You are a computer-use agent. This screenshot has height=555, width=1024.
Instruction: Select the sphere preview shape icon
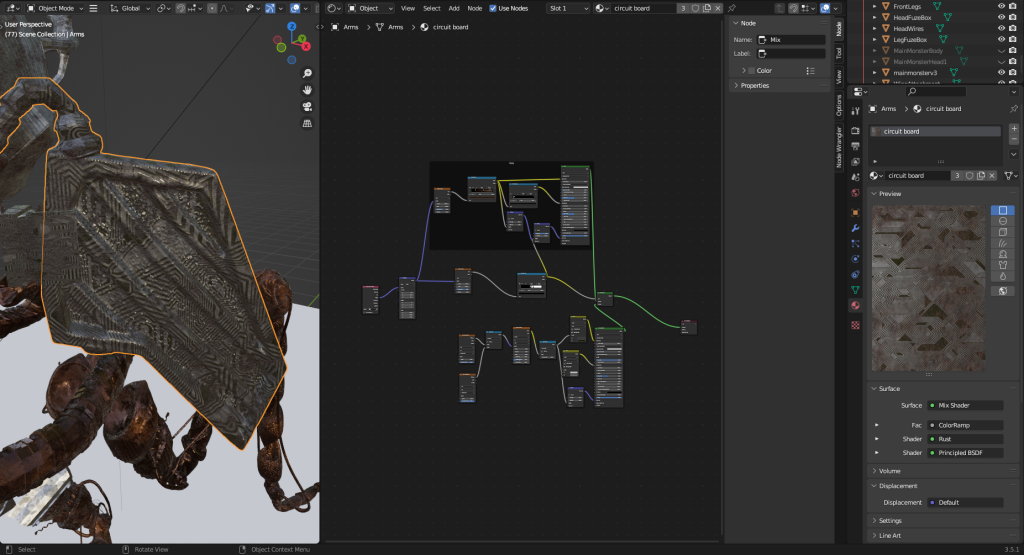coord(1002,221)
